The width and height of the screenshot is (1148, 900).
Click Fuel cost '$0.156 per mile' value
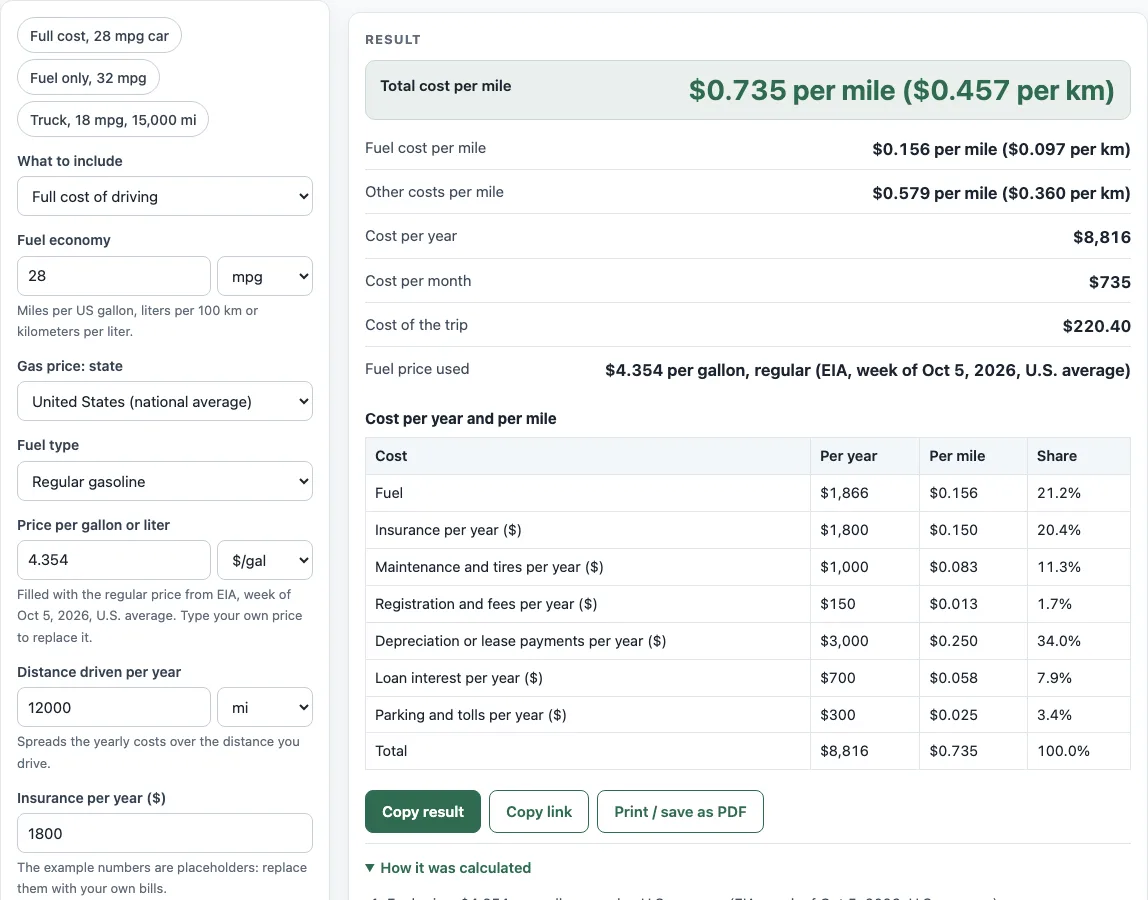1001,149
